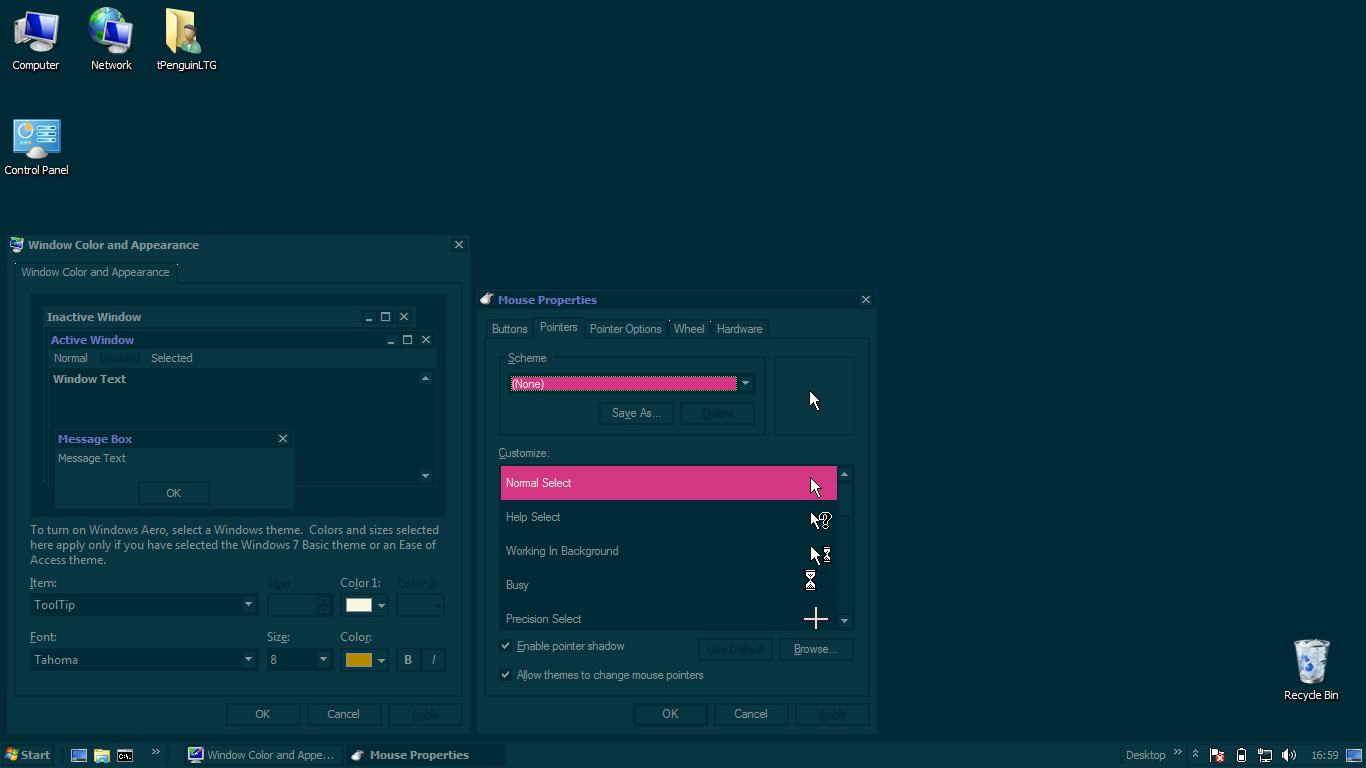Click the volume speaker tray icon

tap(1288, 755)
